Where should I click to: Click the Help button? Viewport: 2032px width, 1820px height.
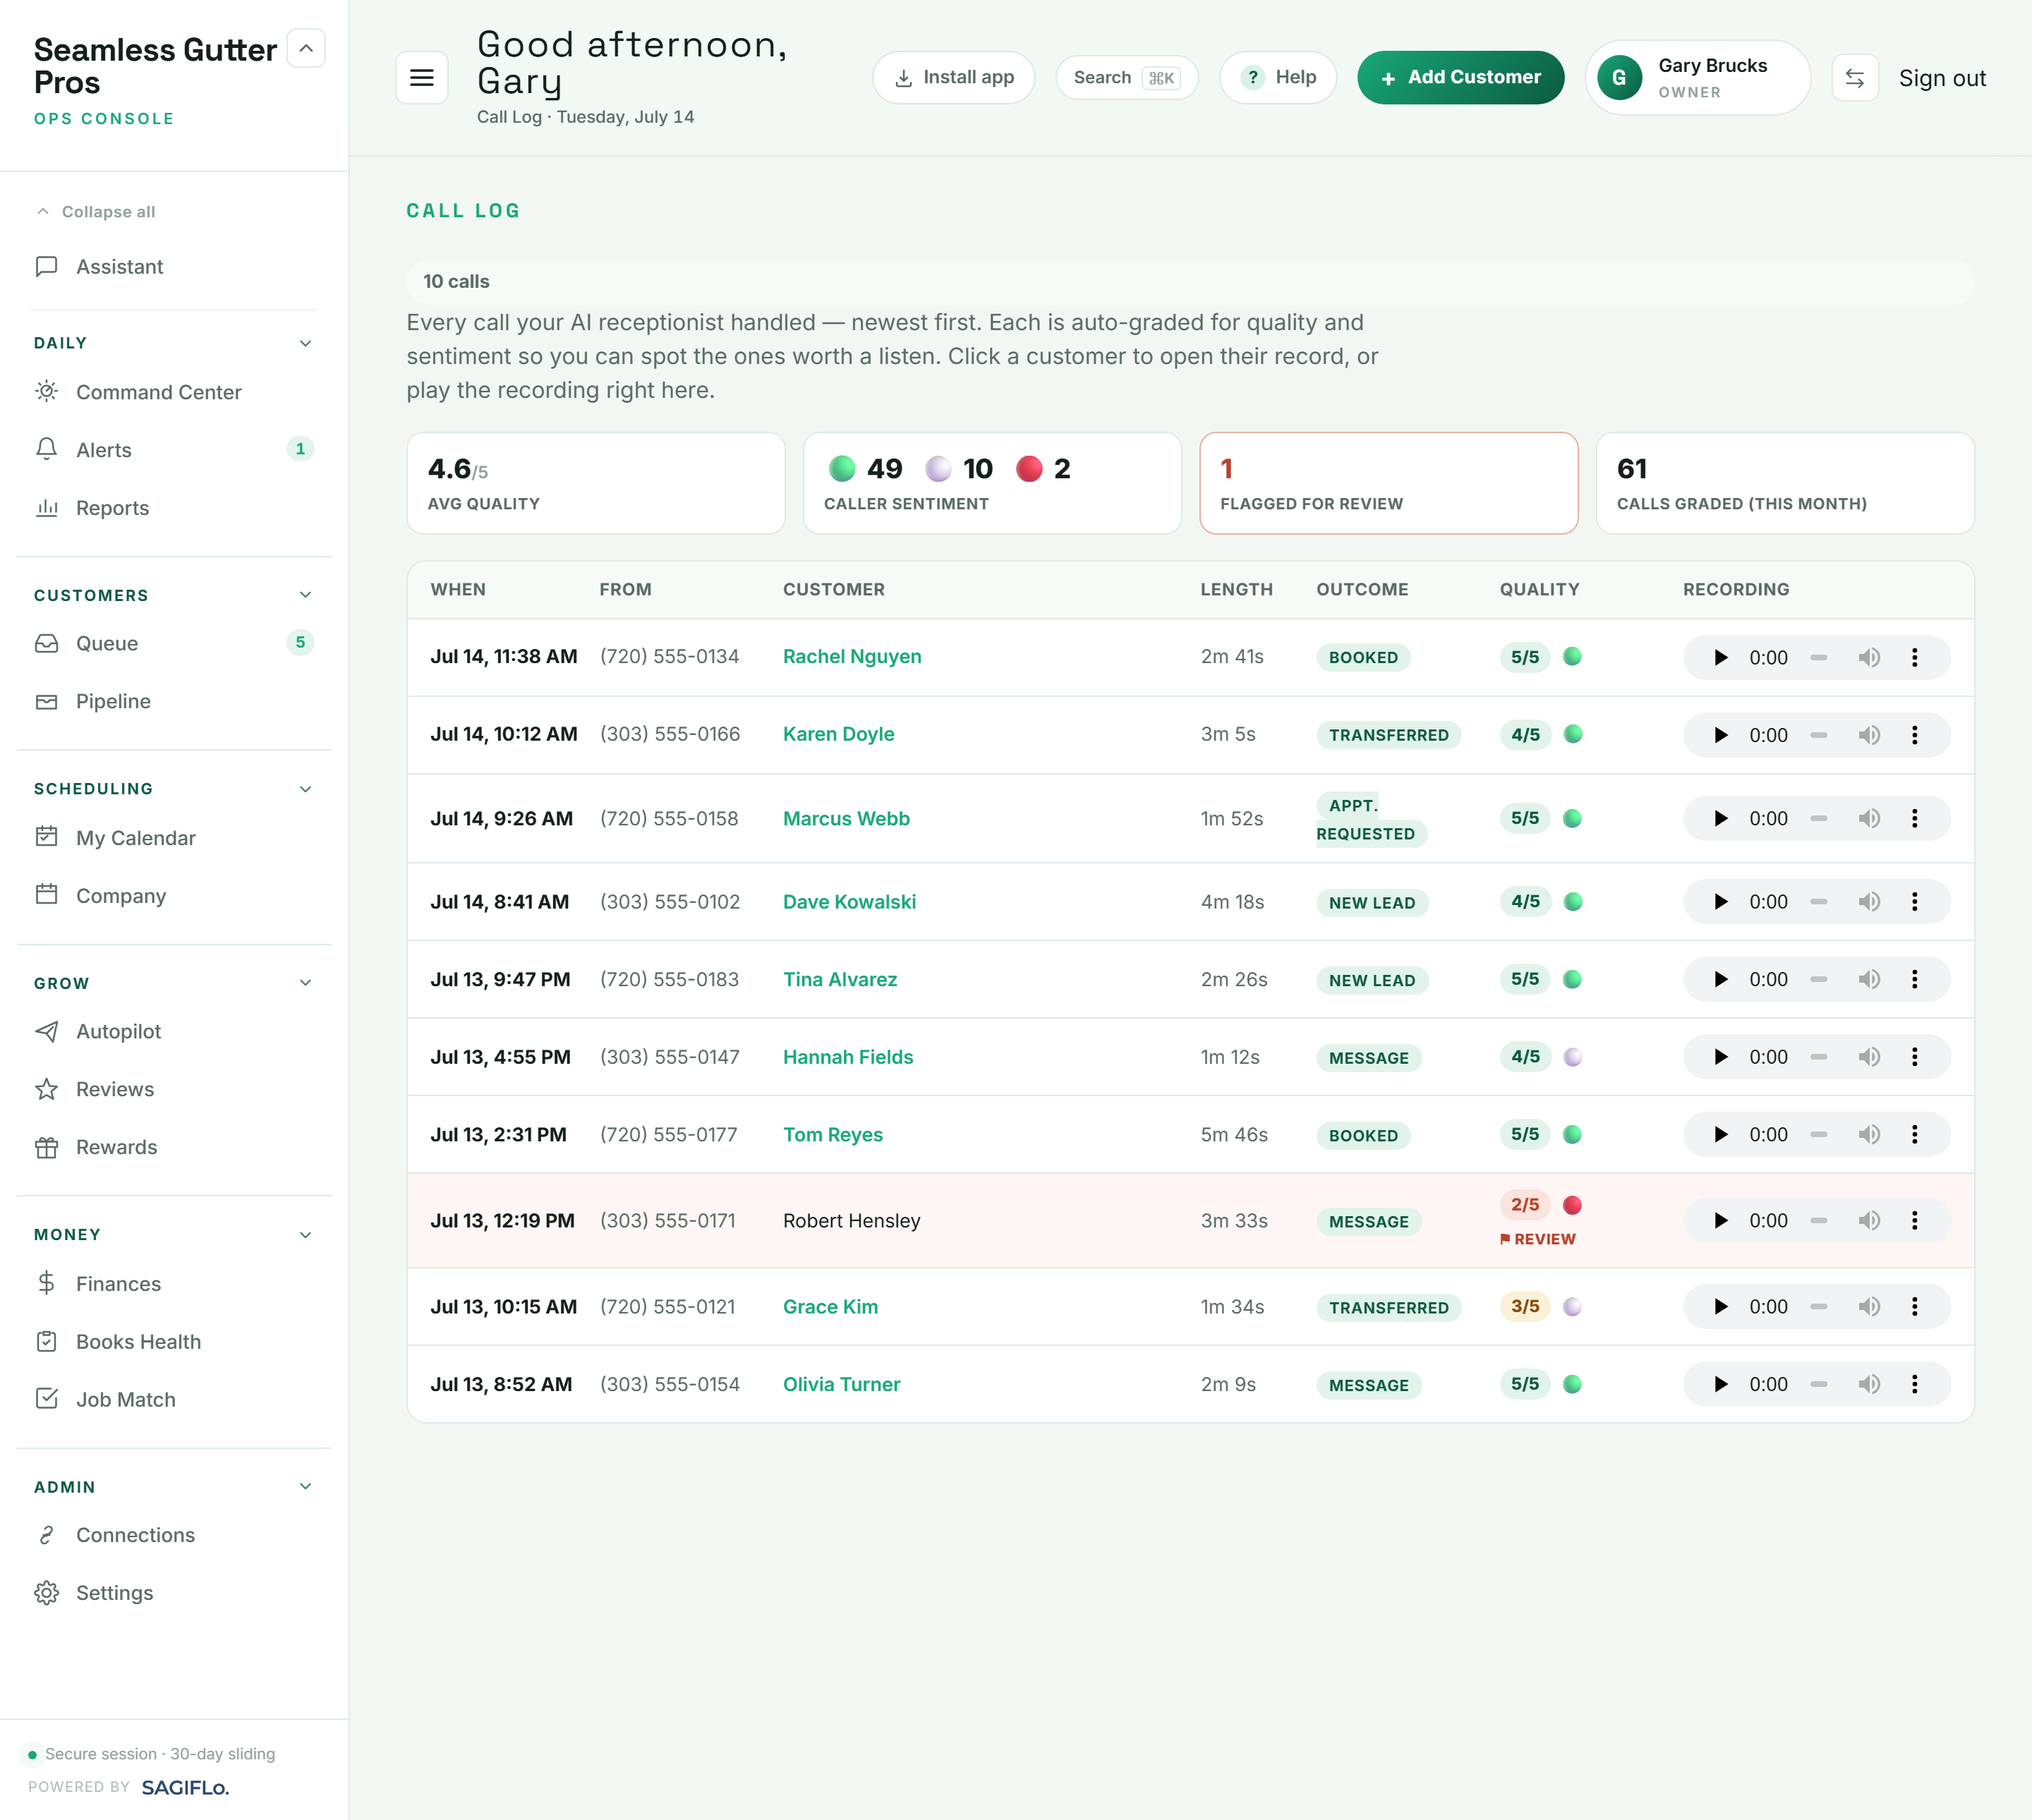1278,78
